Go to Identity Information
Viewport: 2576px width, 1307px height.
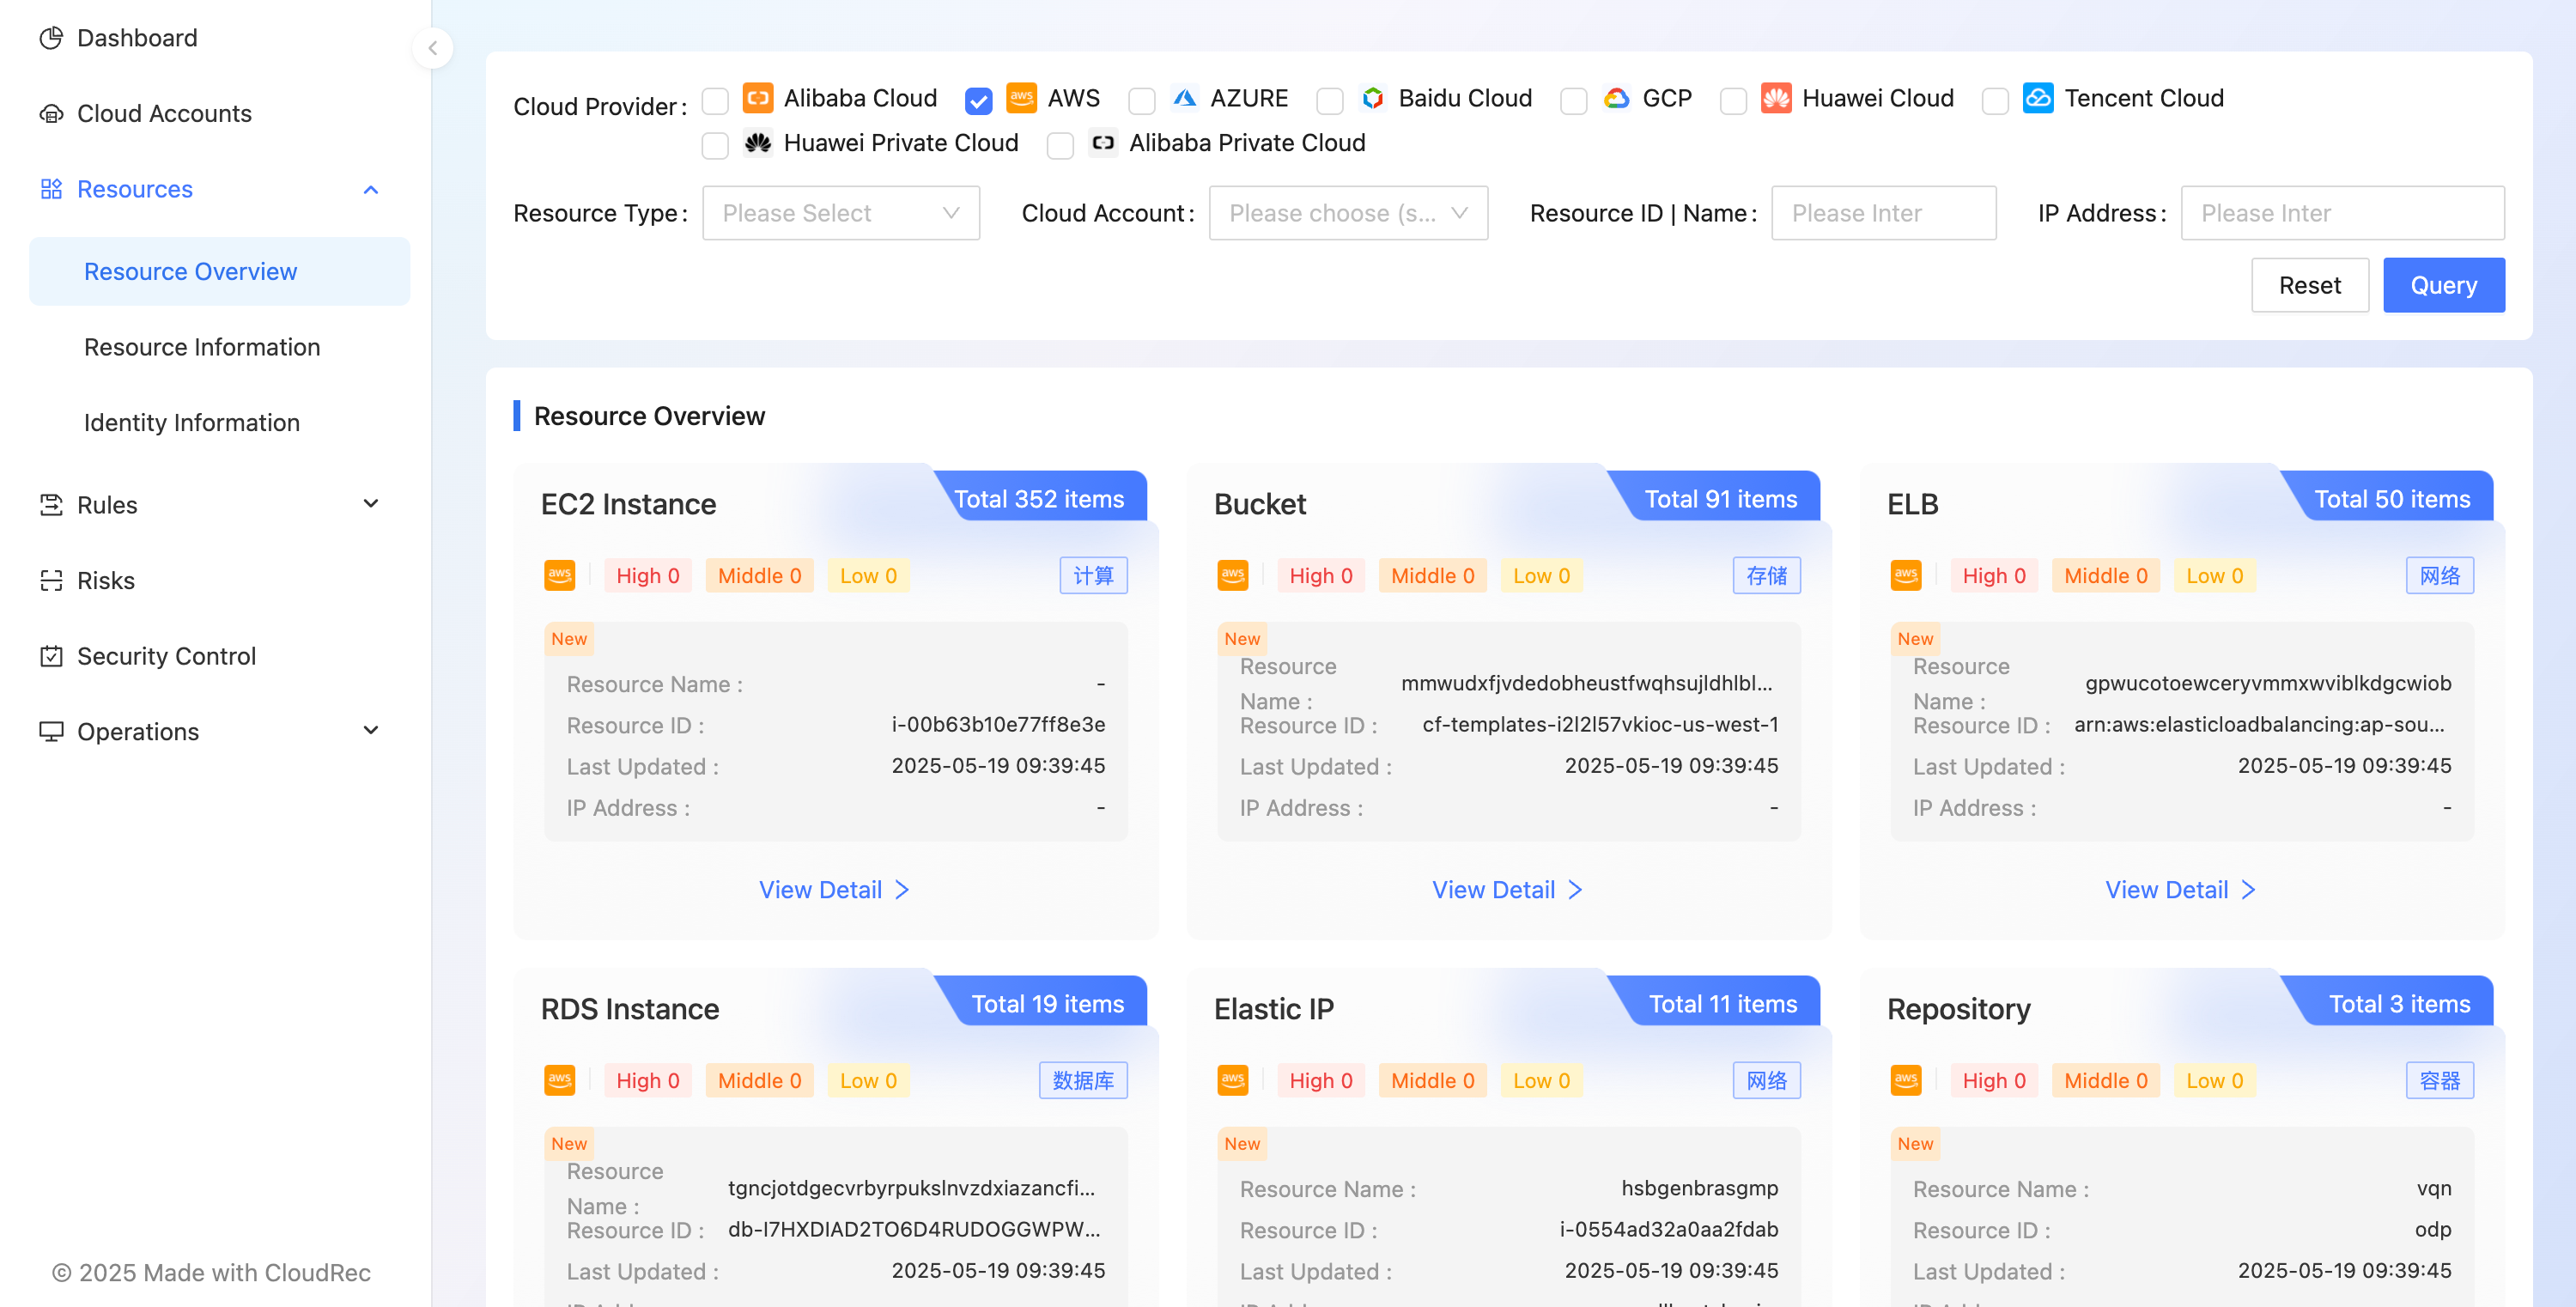click(x=192, y=423)
